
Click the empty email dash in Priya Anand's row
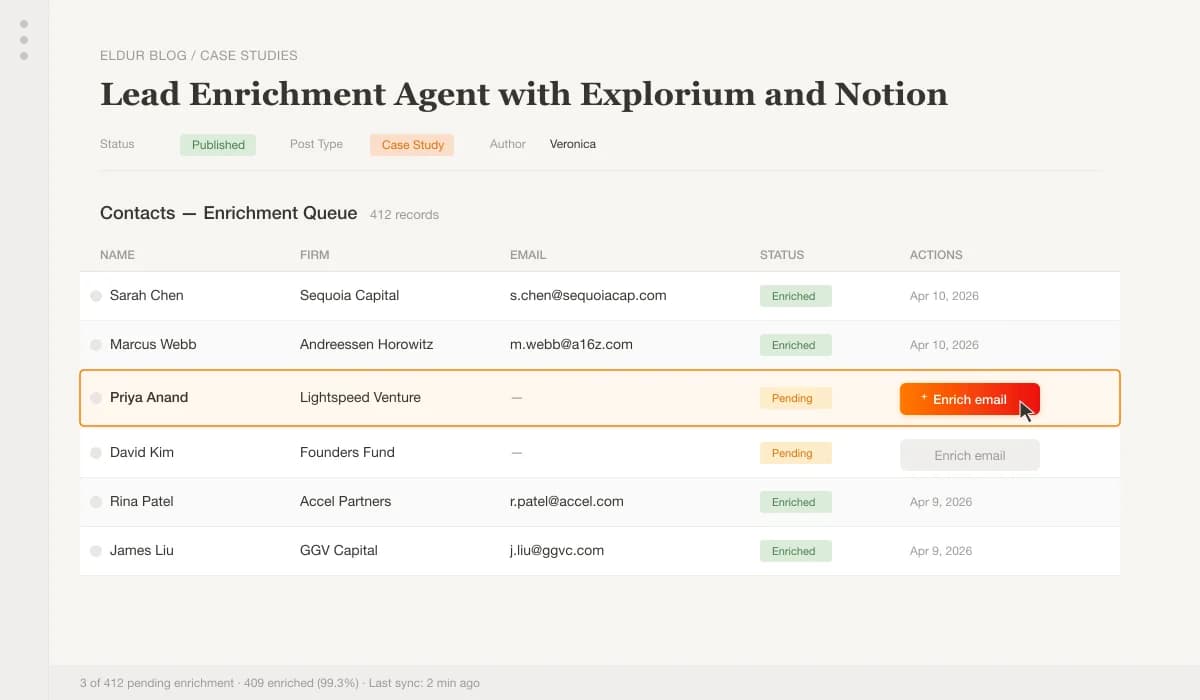(516, 398)
